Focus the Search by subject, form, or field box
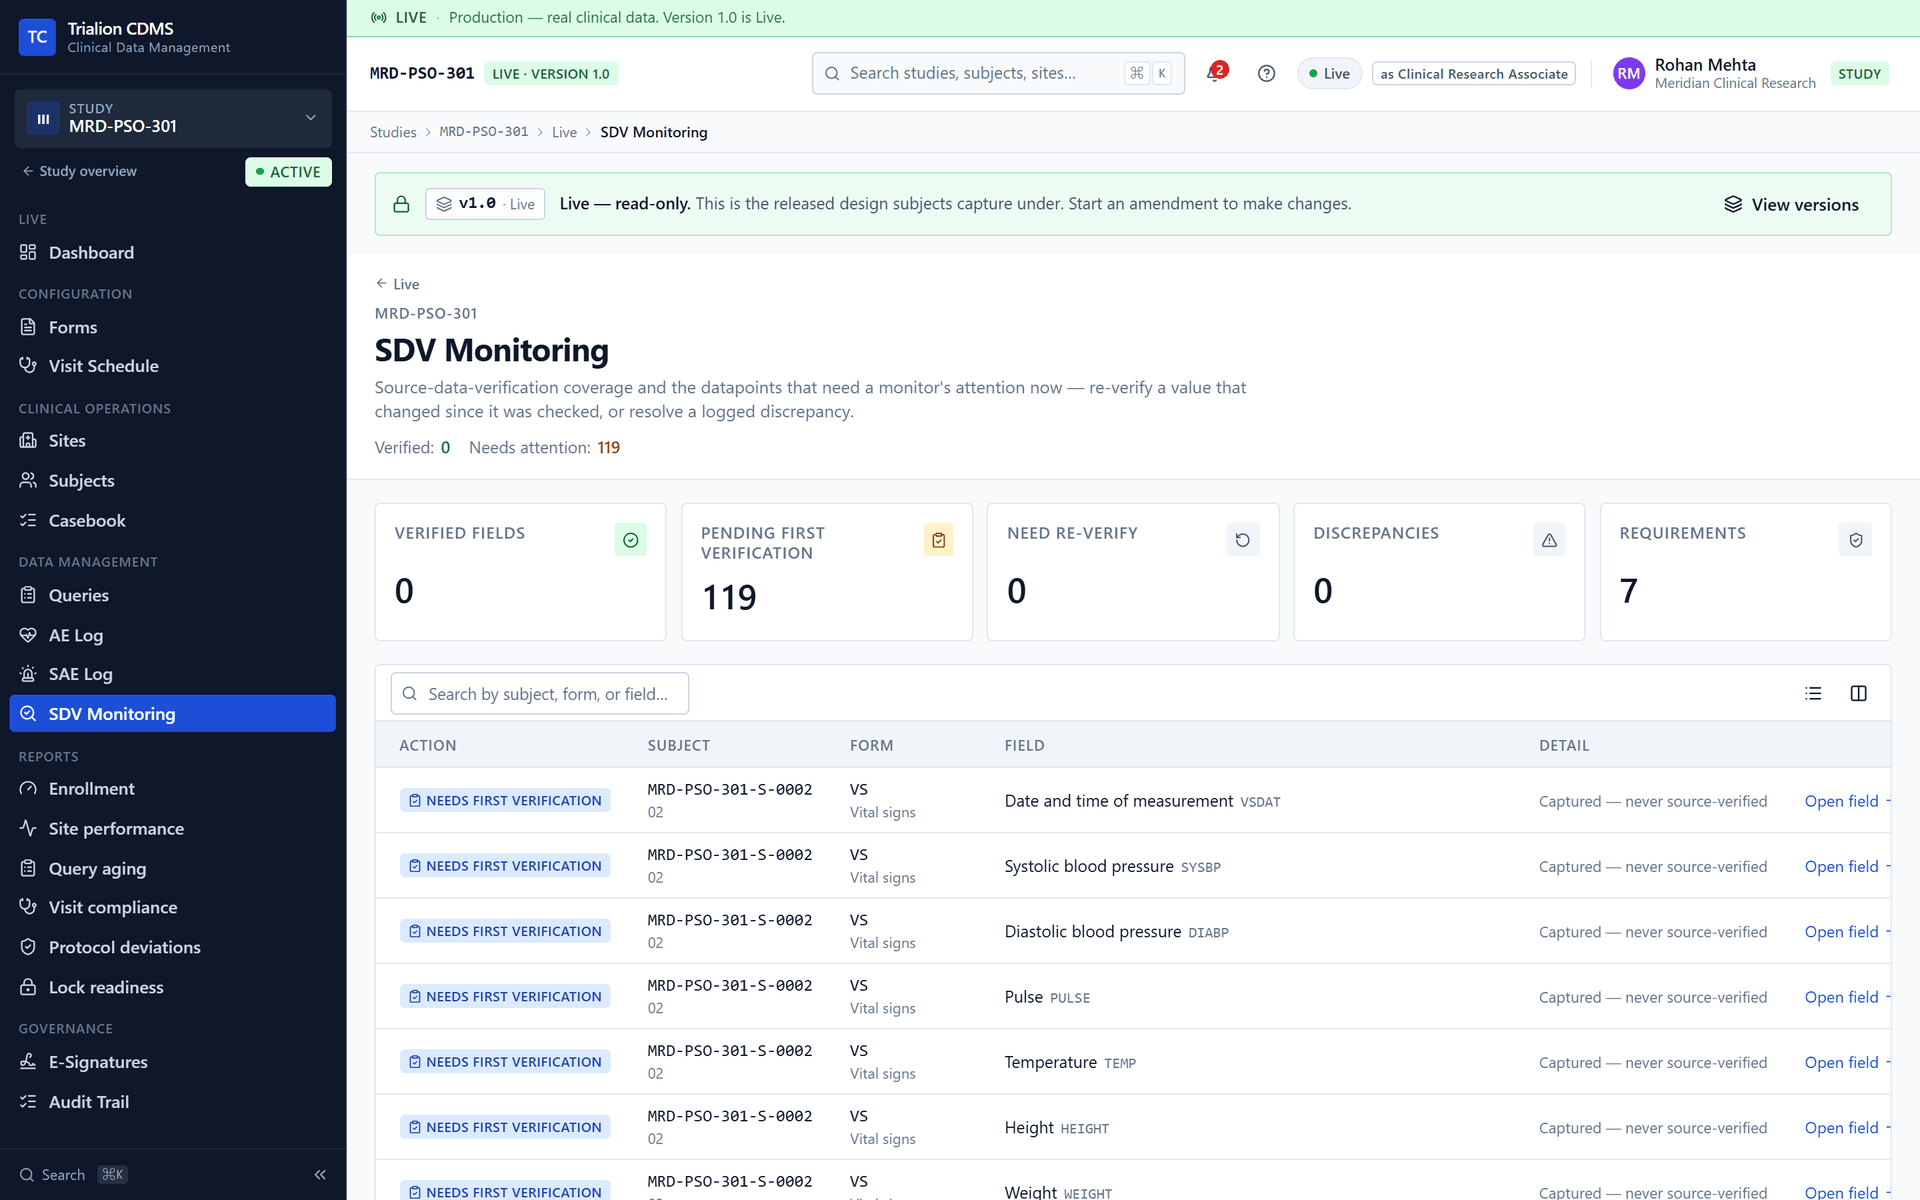The width and height of the screenshot is (1920, 1200). (540, 694)
